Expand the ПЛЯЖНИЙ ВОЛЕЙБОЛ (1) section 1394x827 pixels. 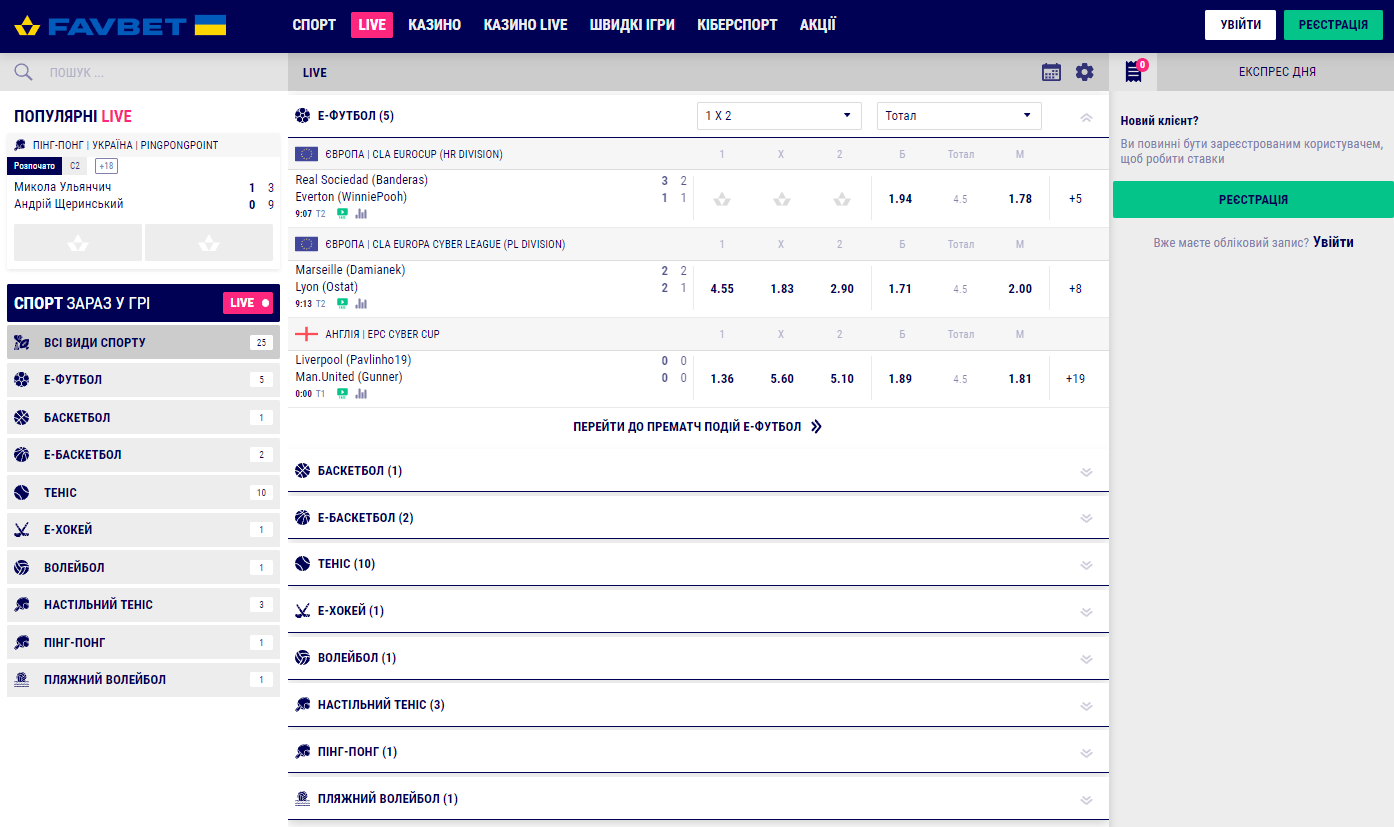(x=1087, y=800)
